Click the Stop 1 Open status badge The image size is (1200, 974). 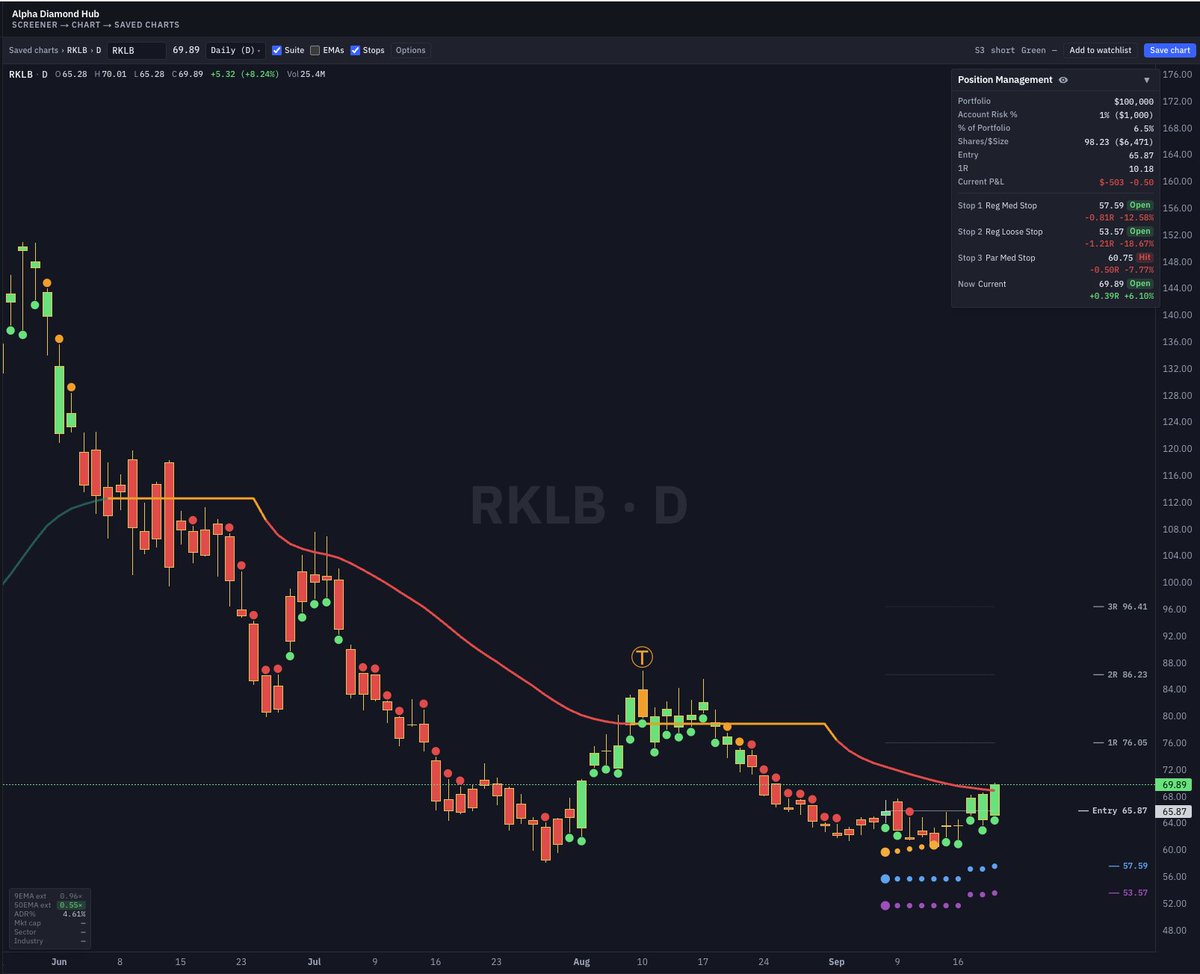tap(1140, 205)
